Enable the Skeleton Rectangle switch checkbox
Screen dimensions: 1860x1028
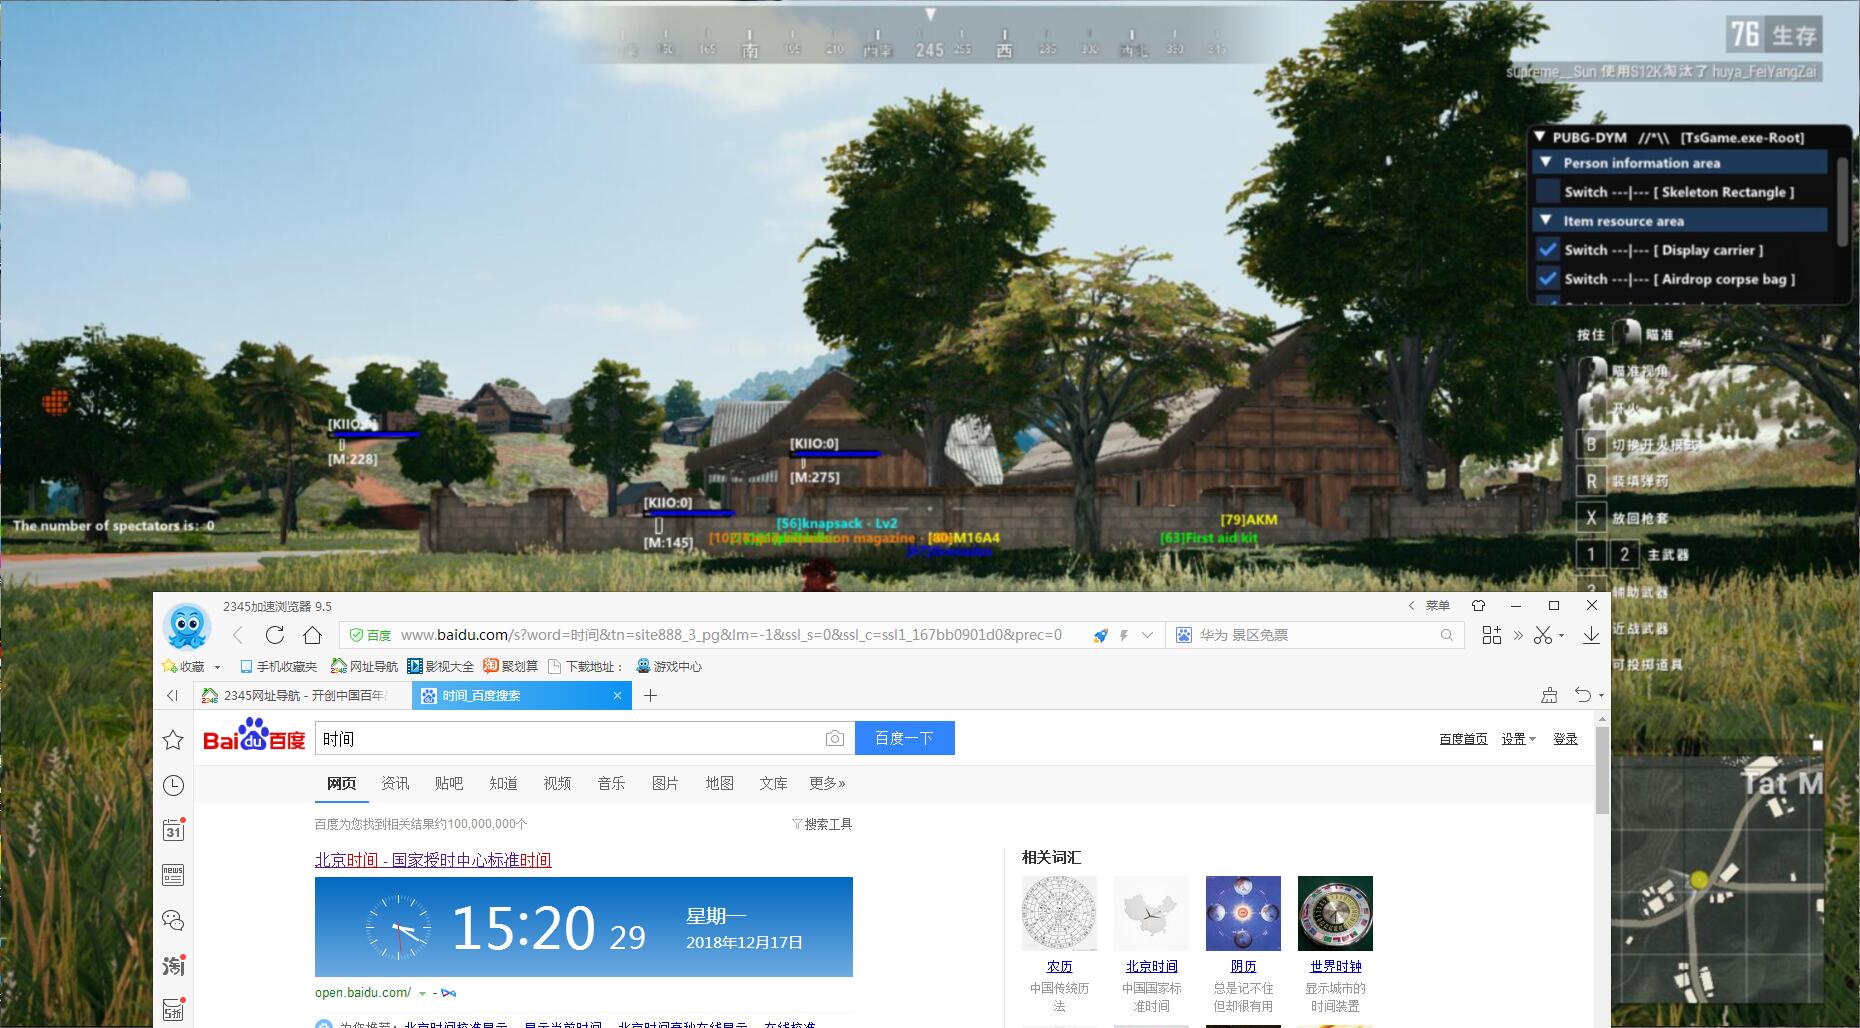1548,191
